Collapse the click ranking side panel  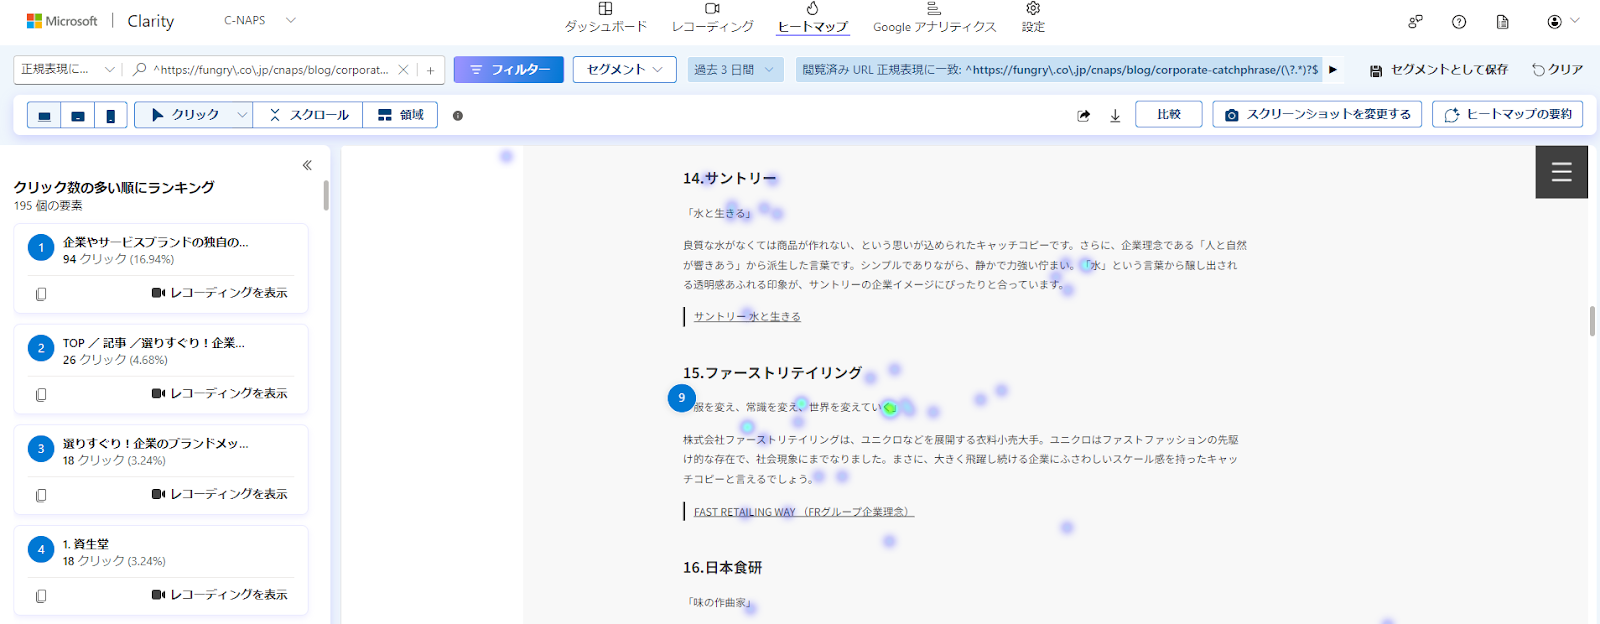pos(307,165)
